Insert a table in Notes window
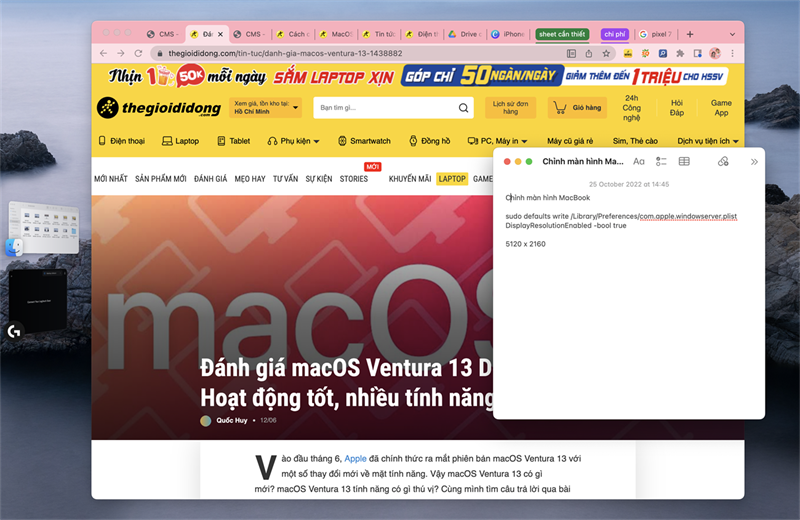 684,161
